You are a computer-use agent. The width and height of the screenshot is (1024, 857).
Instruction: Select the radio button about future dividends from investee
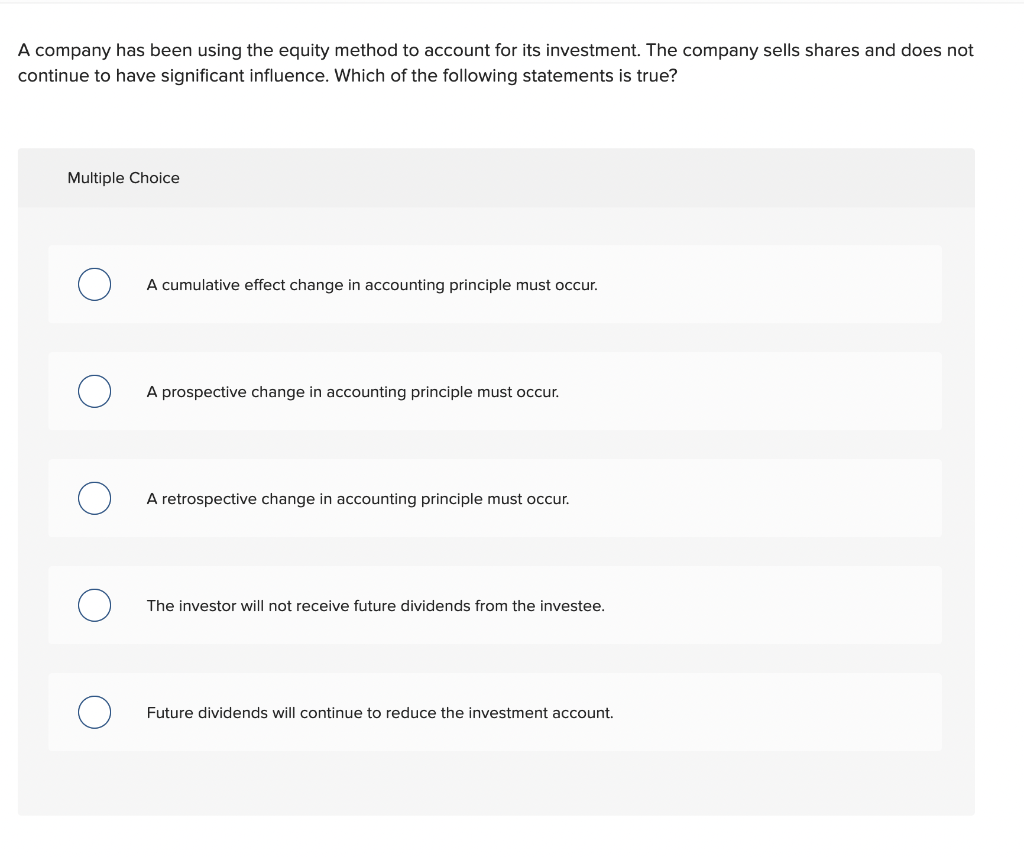(94, 605)
